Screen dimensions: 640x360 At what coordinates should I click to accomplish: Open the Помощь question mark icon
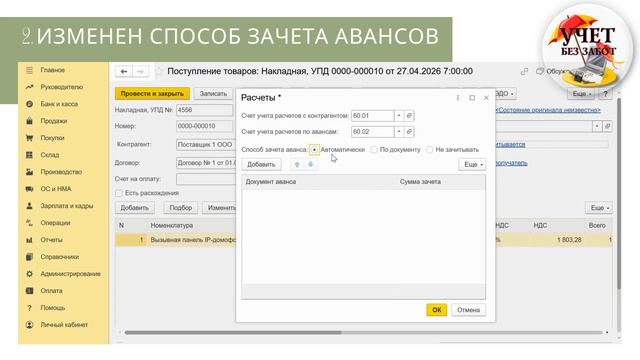[x=29, y=308]
